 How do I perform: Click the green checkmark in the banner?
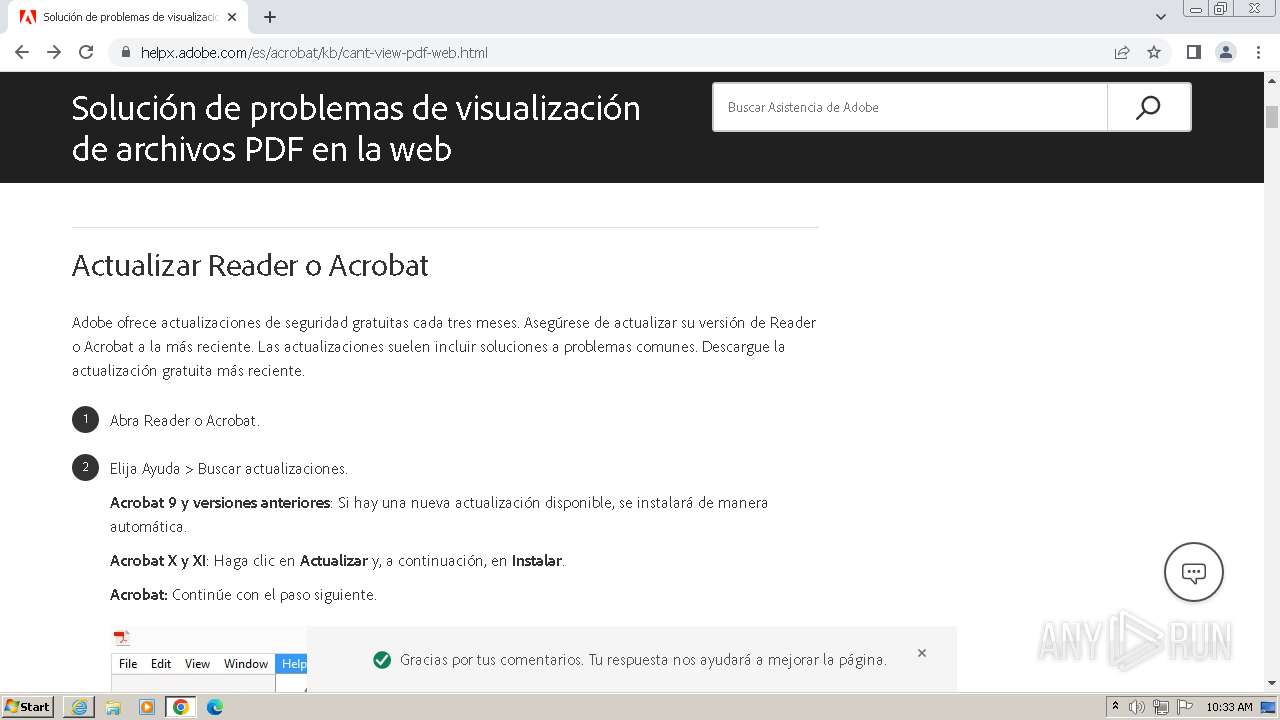click(x=381, y=660)
